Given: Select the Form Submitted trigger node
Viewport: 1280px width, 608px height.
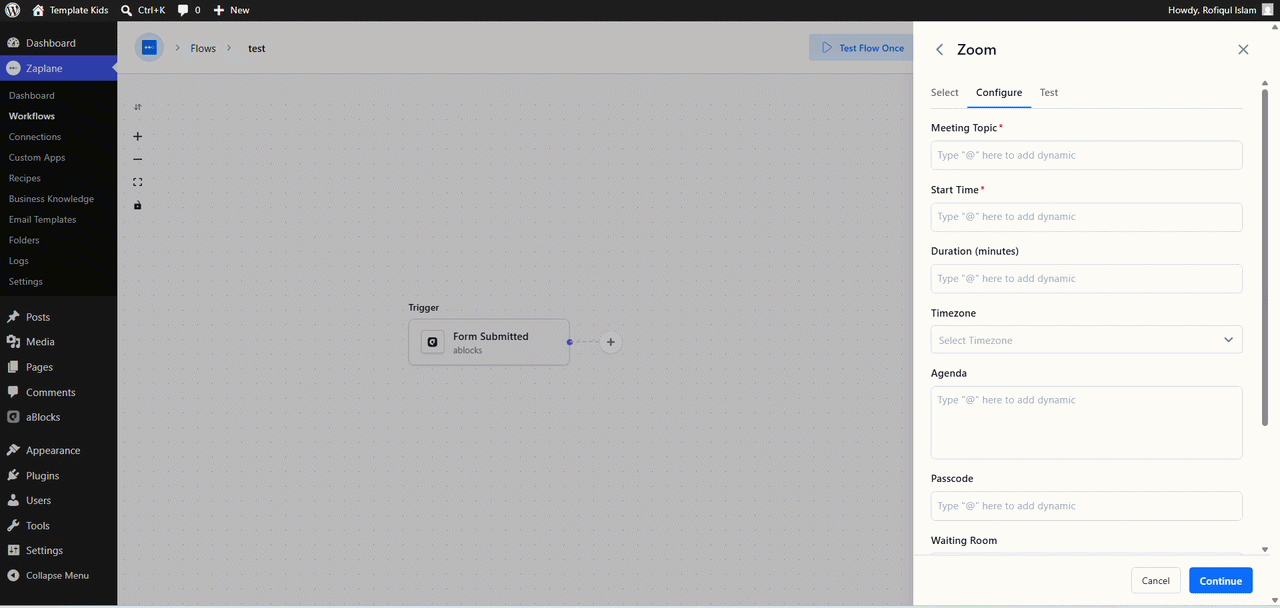Looking at the screenshot, I should (489, 342).
